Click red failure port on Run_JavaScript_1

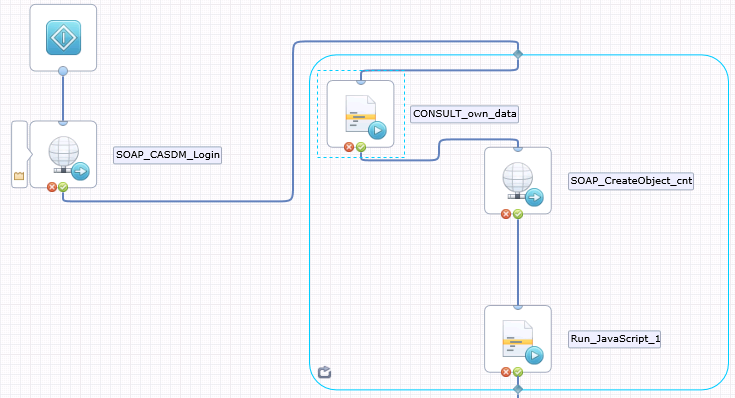(506, 372)
